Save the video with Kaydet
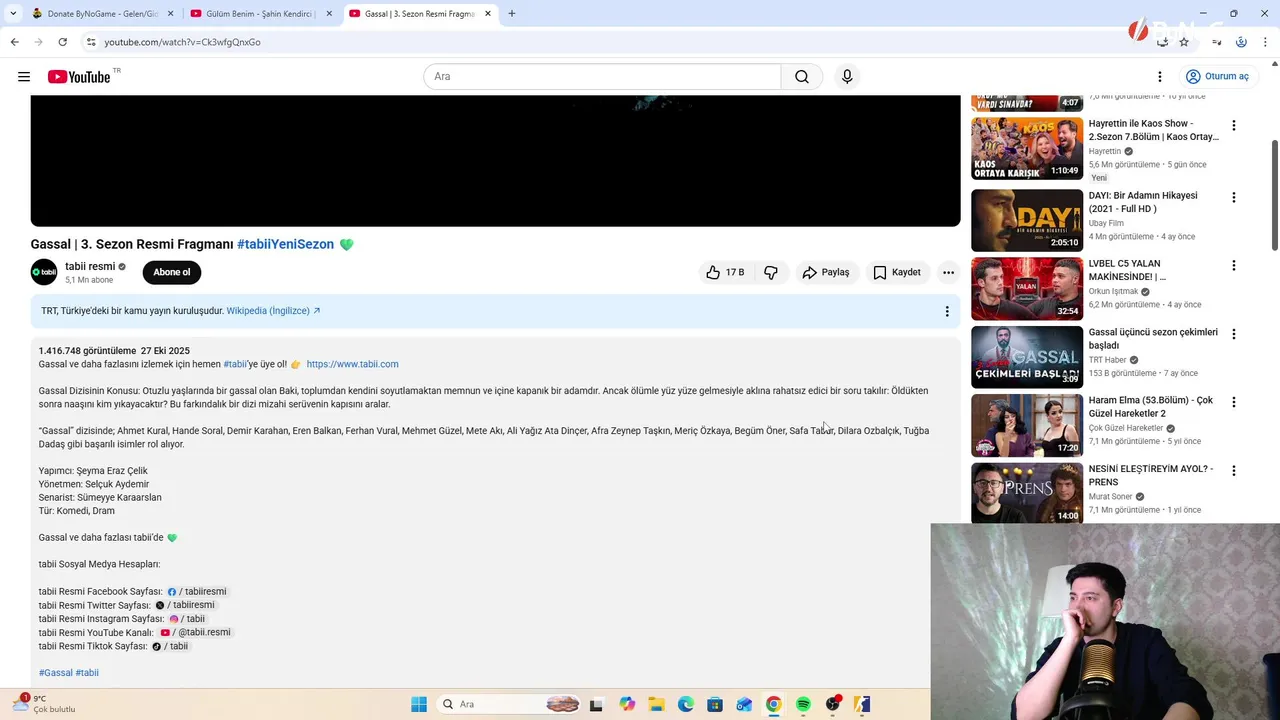 pos(897,272)
